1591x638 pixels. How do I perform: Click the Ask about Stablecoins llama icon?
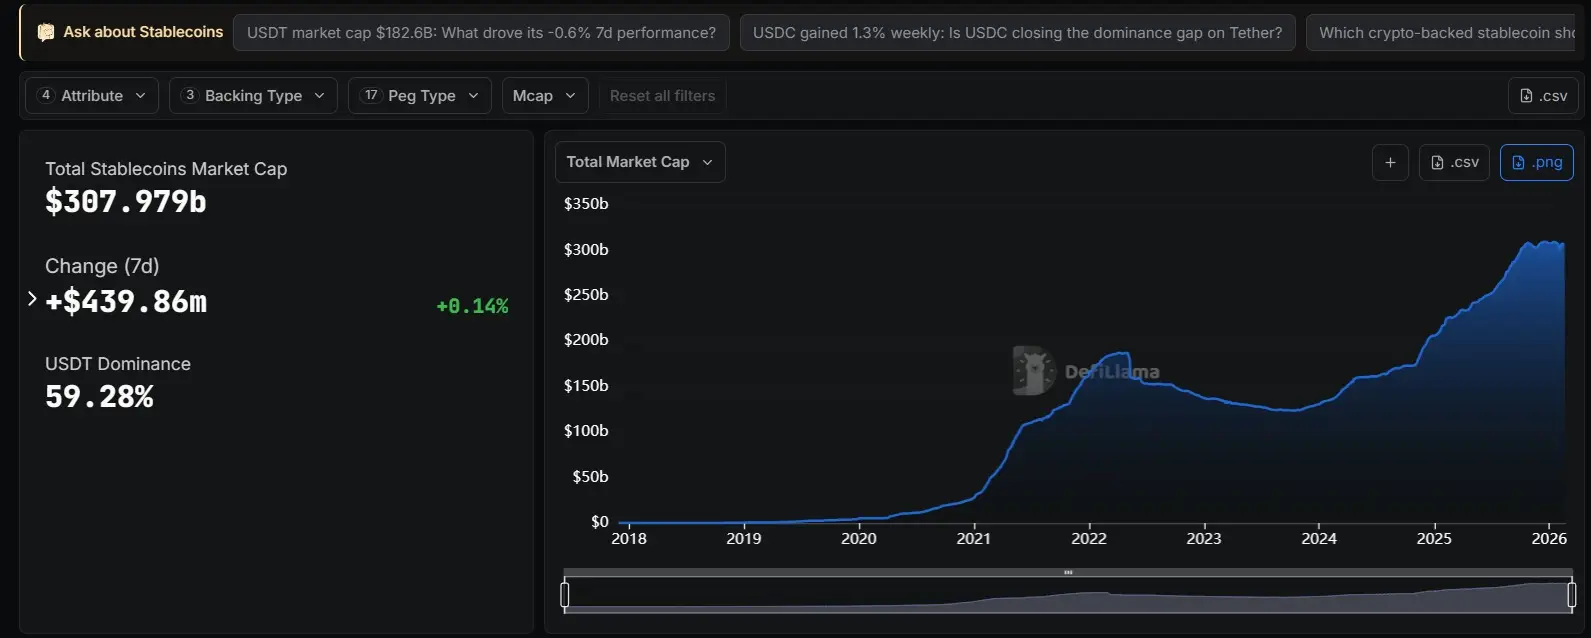click(x=45, y=32)
